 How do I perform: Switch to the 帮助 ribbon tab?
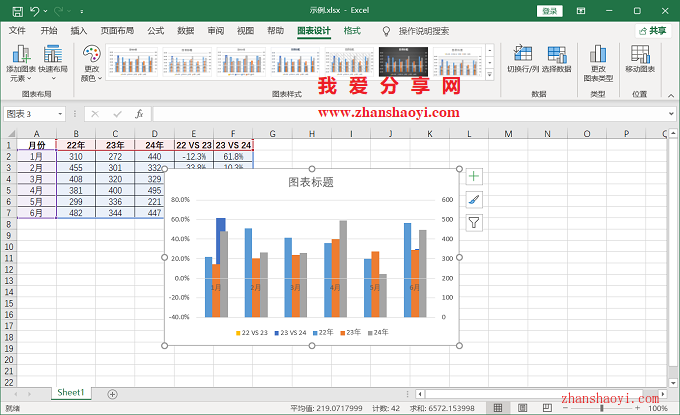pos(275,30)
